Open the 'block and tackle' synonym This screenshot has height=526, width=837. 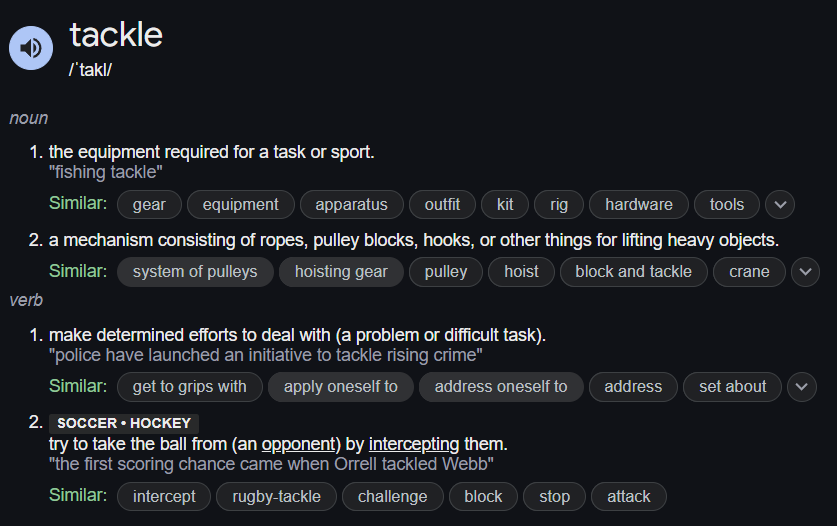point(634,272)
